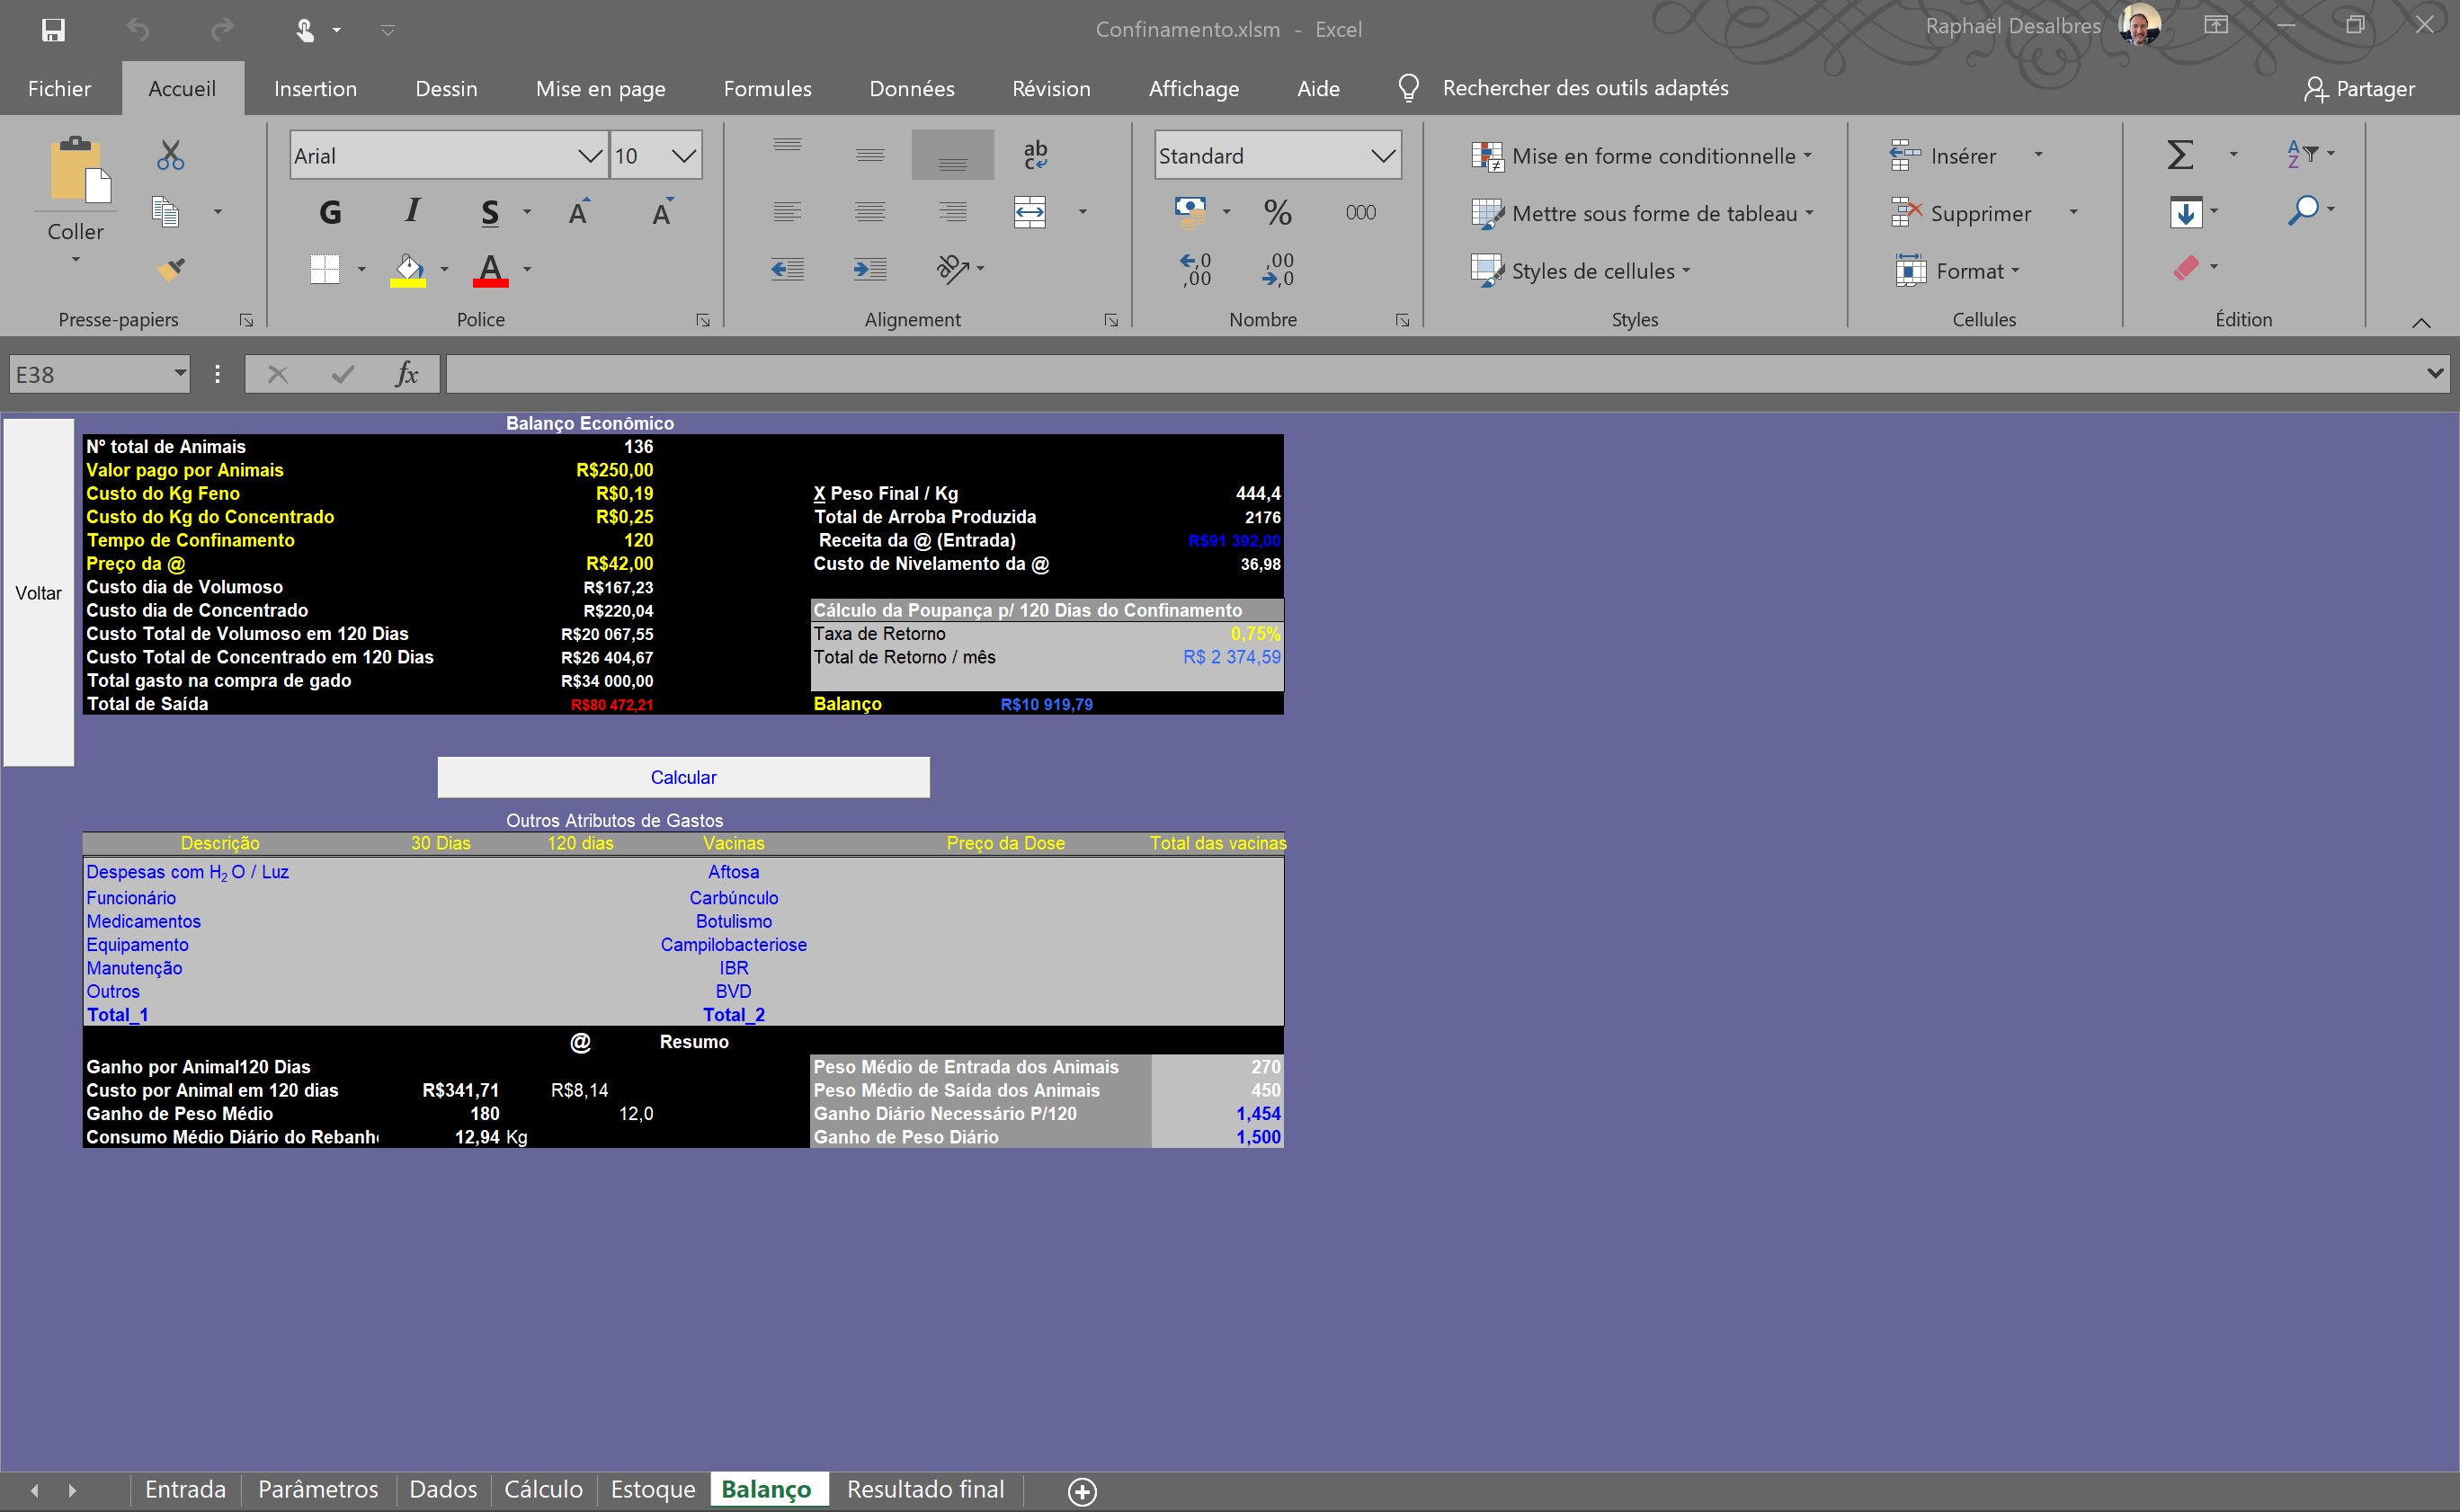Open the Standard number format dropdown
The image size is (2460, 1512).
click(x=1383, y=156)
